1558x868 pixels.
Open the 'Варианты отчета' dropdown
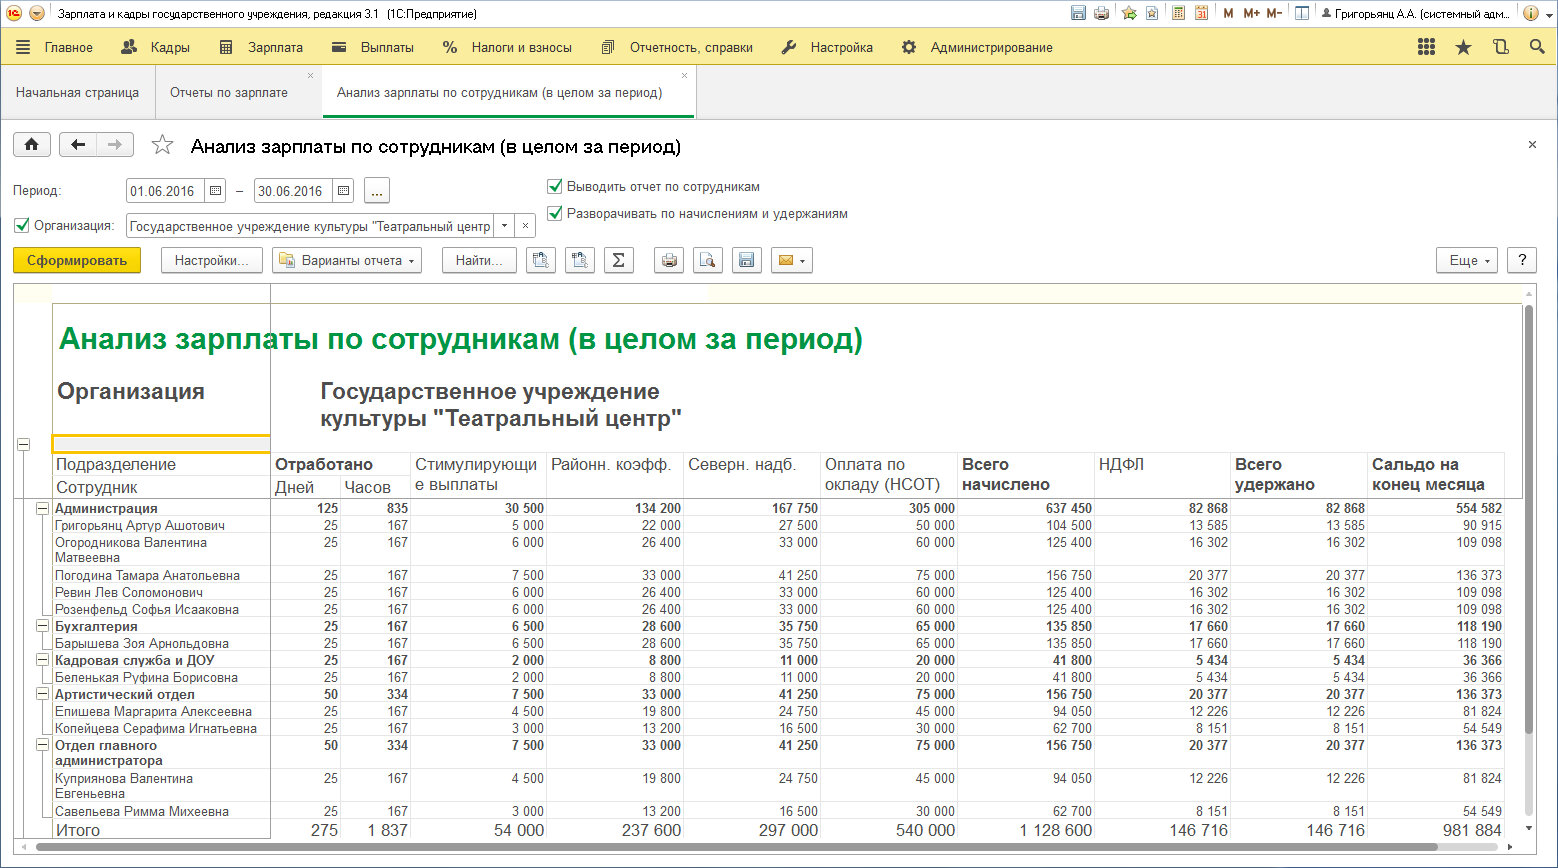tap(347, 260)
